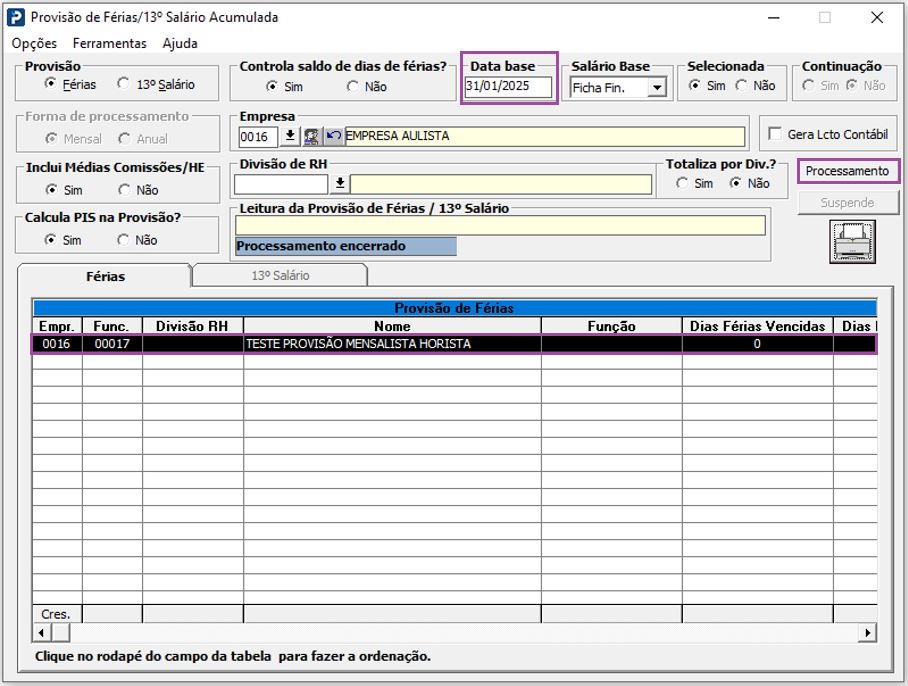Click the printer icon button
Image resolution: width=908 pixels, height=686 pixels.
point(852,241)
